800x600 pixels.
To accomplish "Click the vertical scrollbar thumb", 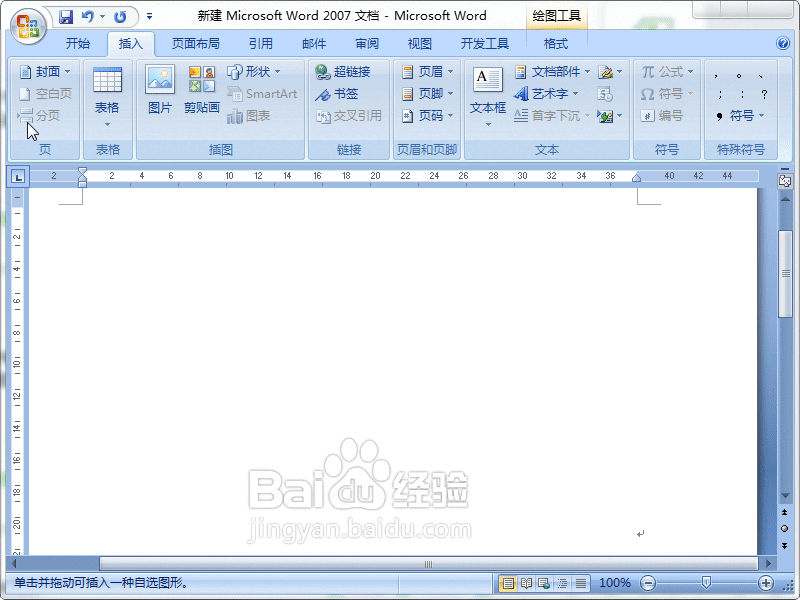I will click(785, 274).
